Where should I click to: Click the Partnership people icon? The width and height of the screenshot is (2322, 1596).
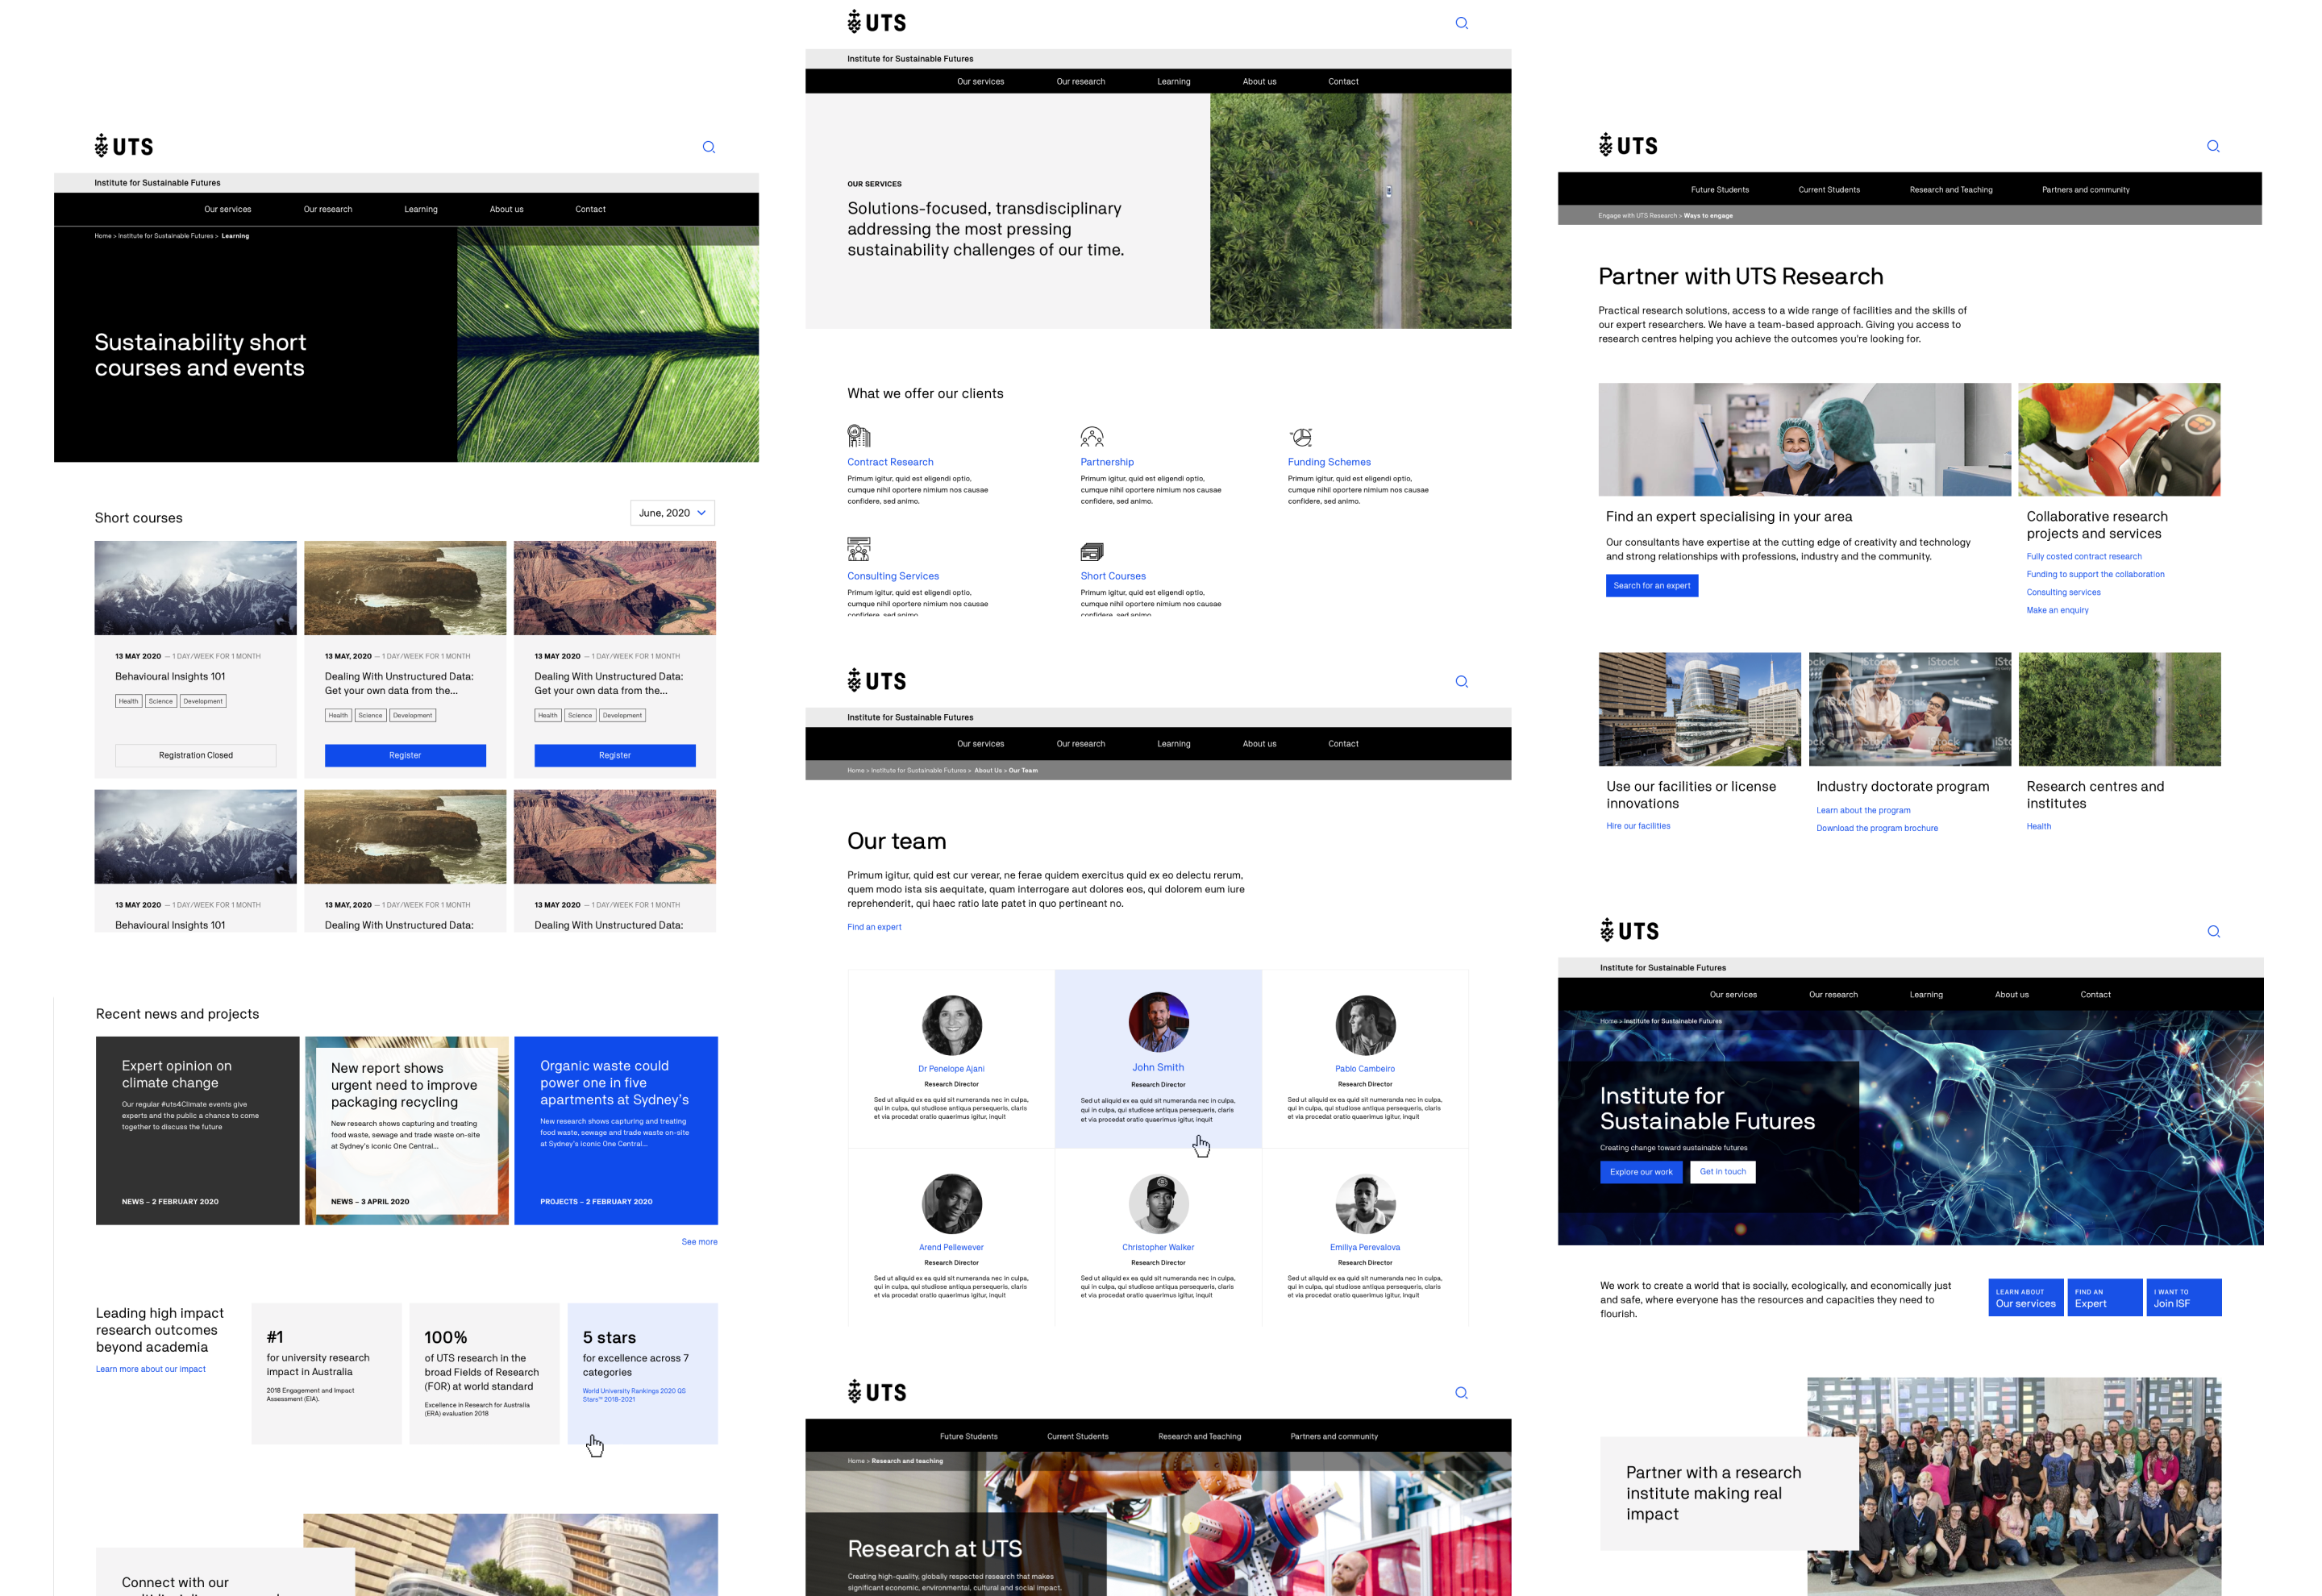coord(1092,437)
